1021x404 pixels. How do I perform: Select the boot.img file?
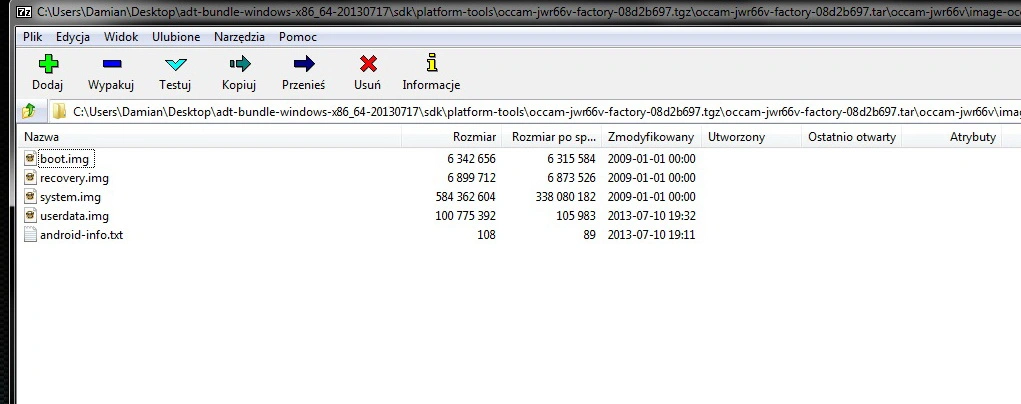pos(66,159)
